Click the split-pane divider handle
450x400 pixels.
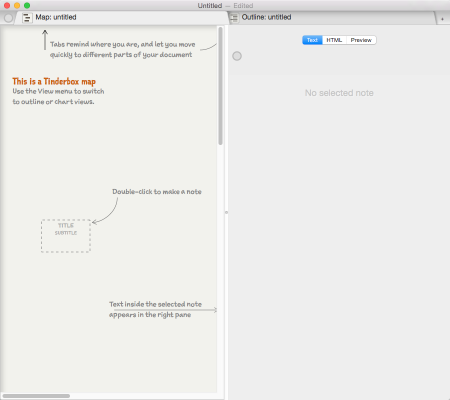226,212
